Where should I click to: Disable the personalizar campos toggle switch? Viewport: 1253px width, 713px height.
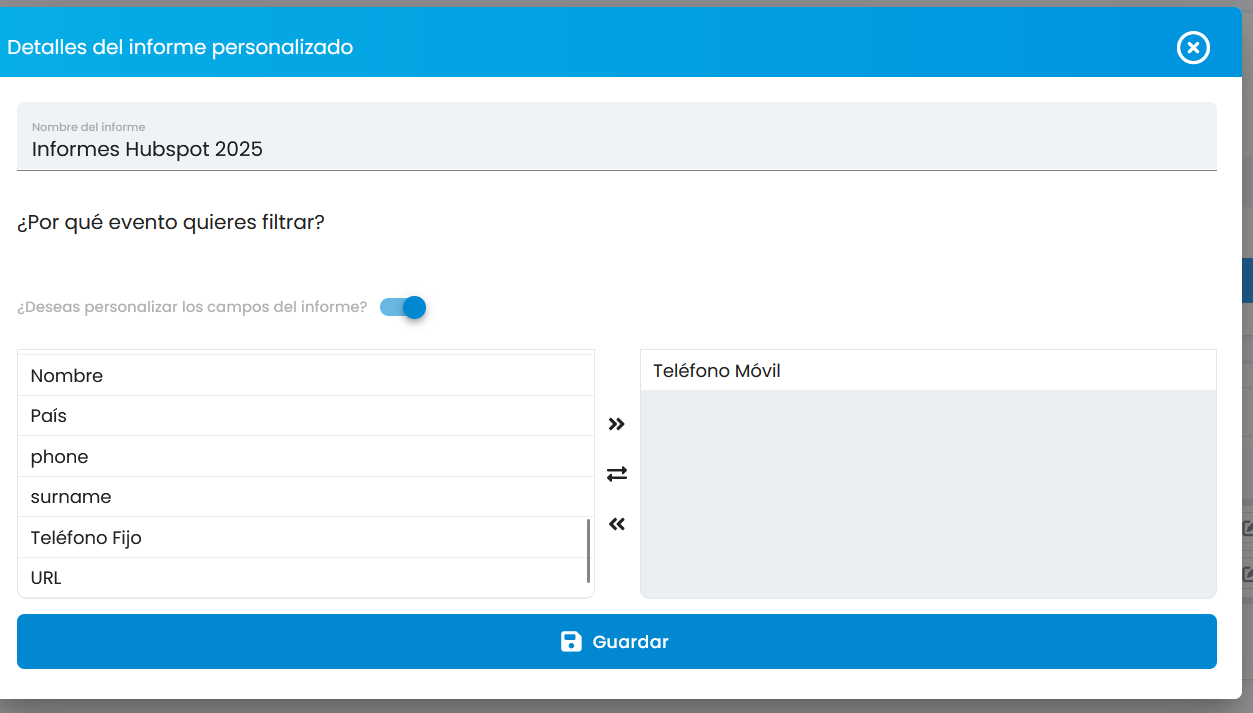[404, 307]
